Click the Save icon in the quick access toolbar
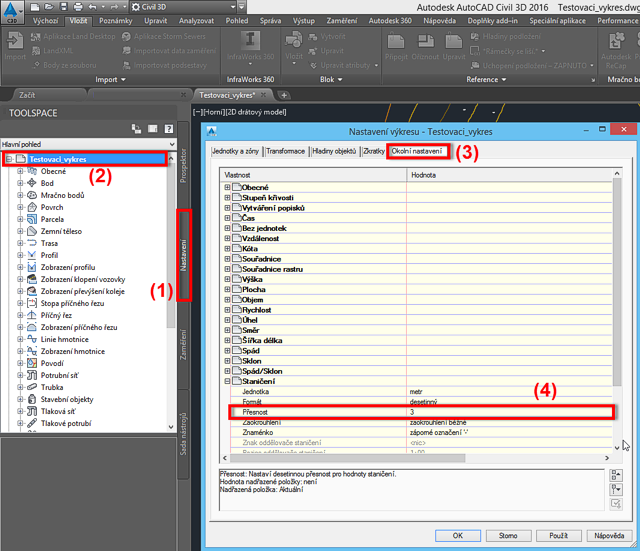 64,7
